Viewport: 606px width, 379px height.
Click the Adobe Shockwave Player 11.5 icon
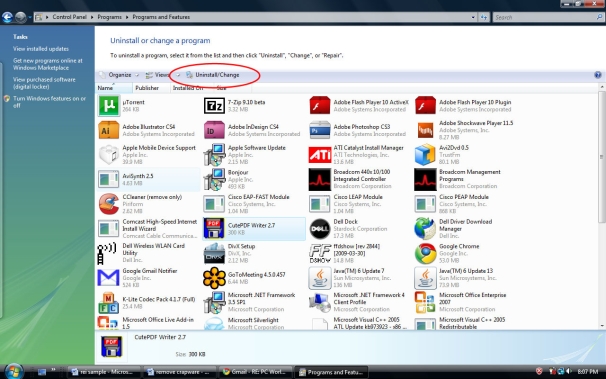point(425,130)
